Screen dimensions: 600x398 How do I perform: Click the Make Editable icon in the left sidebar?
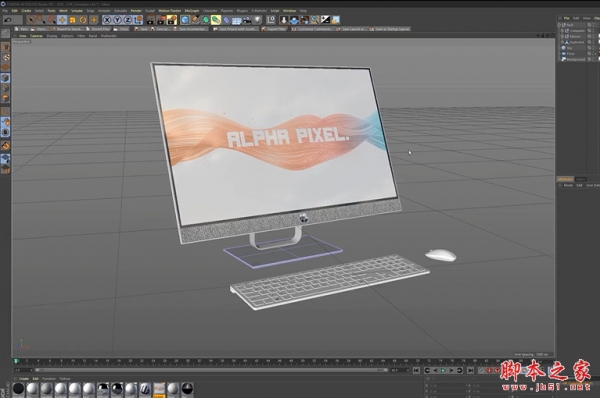tap(5, 47)
